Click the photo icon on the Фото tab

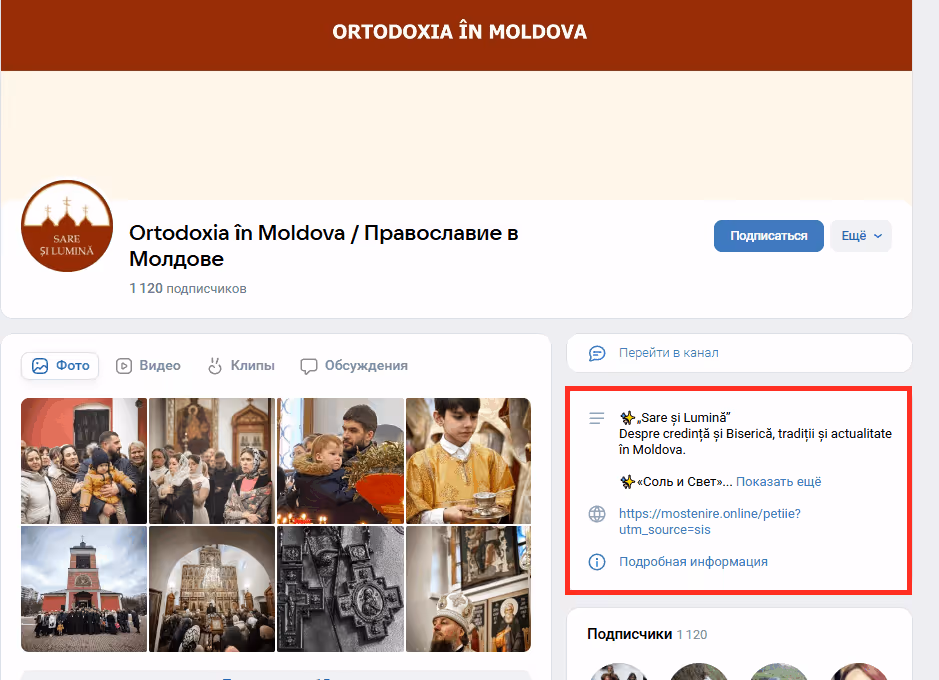pyautogui.click(x=40, y=366)
